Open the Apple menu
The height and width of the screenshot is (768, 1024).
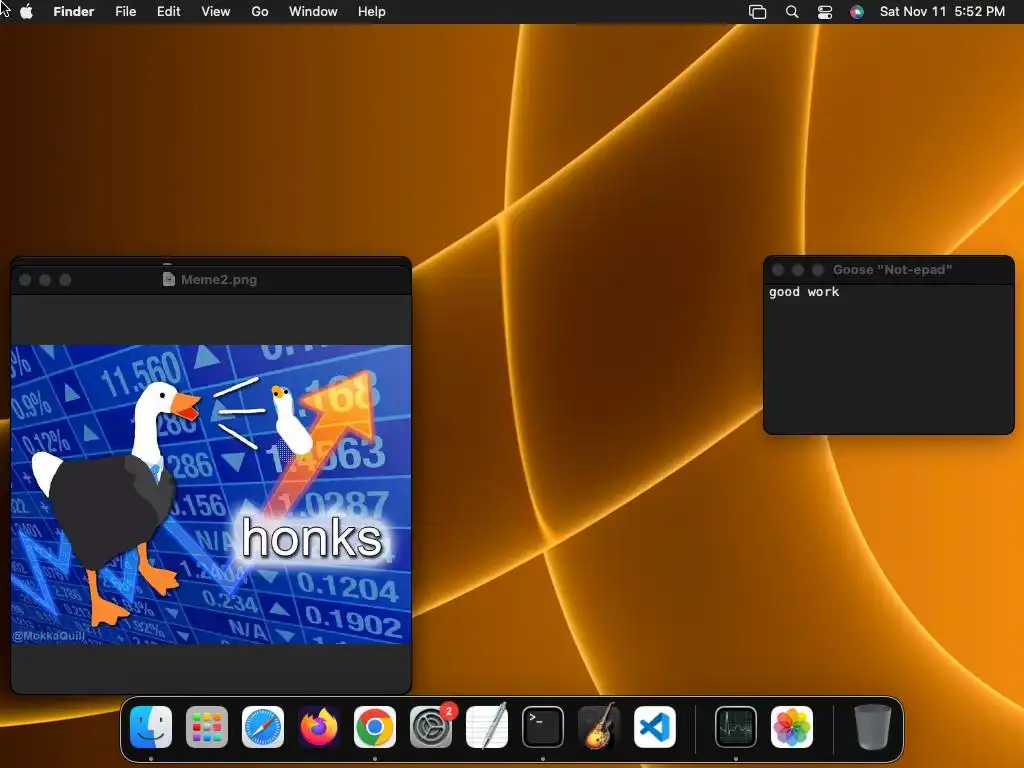coord(27,12)
